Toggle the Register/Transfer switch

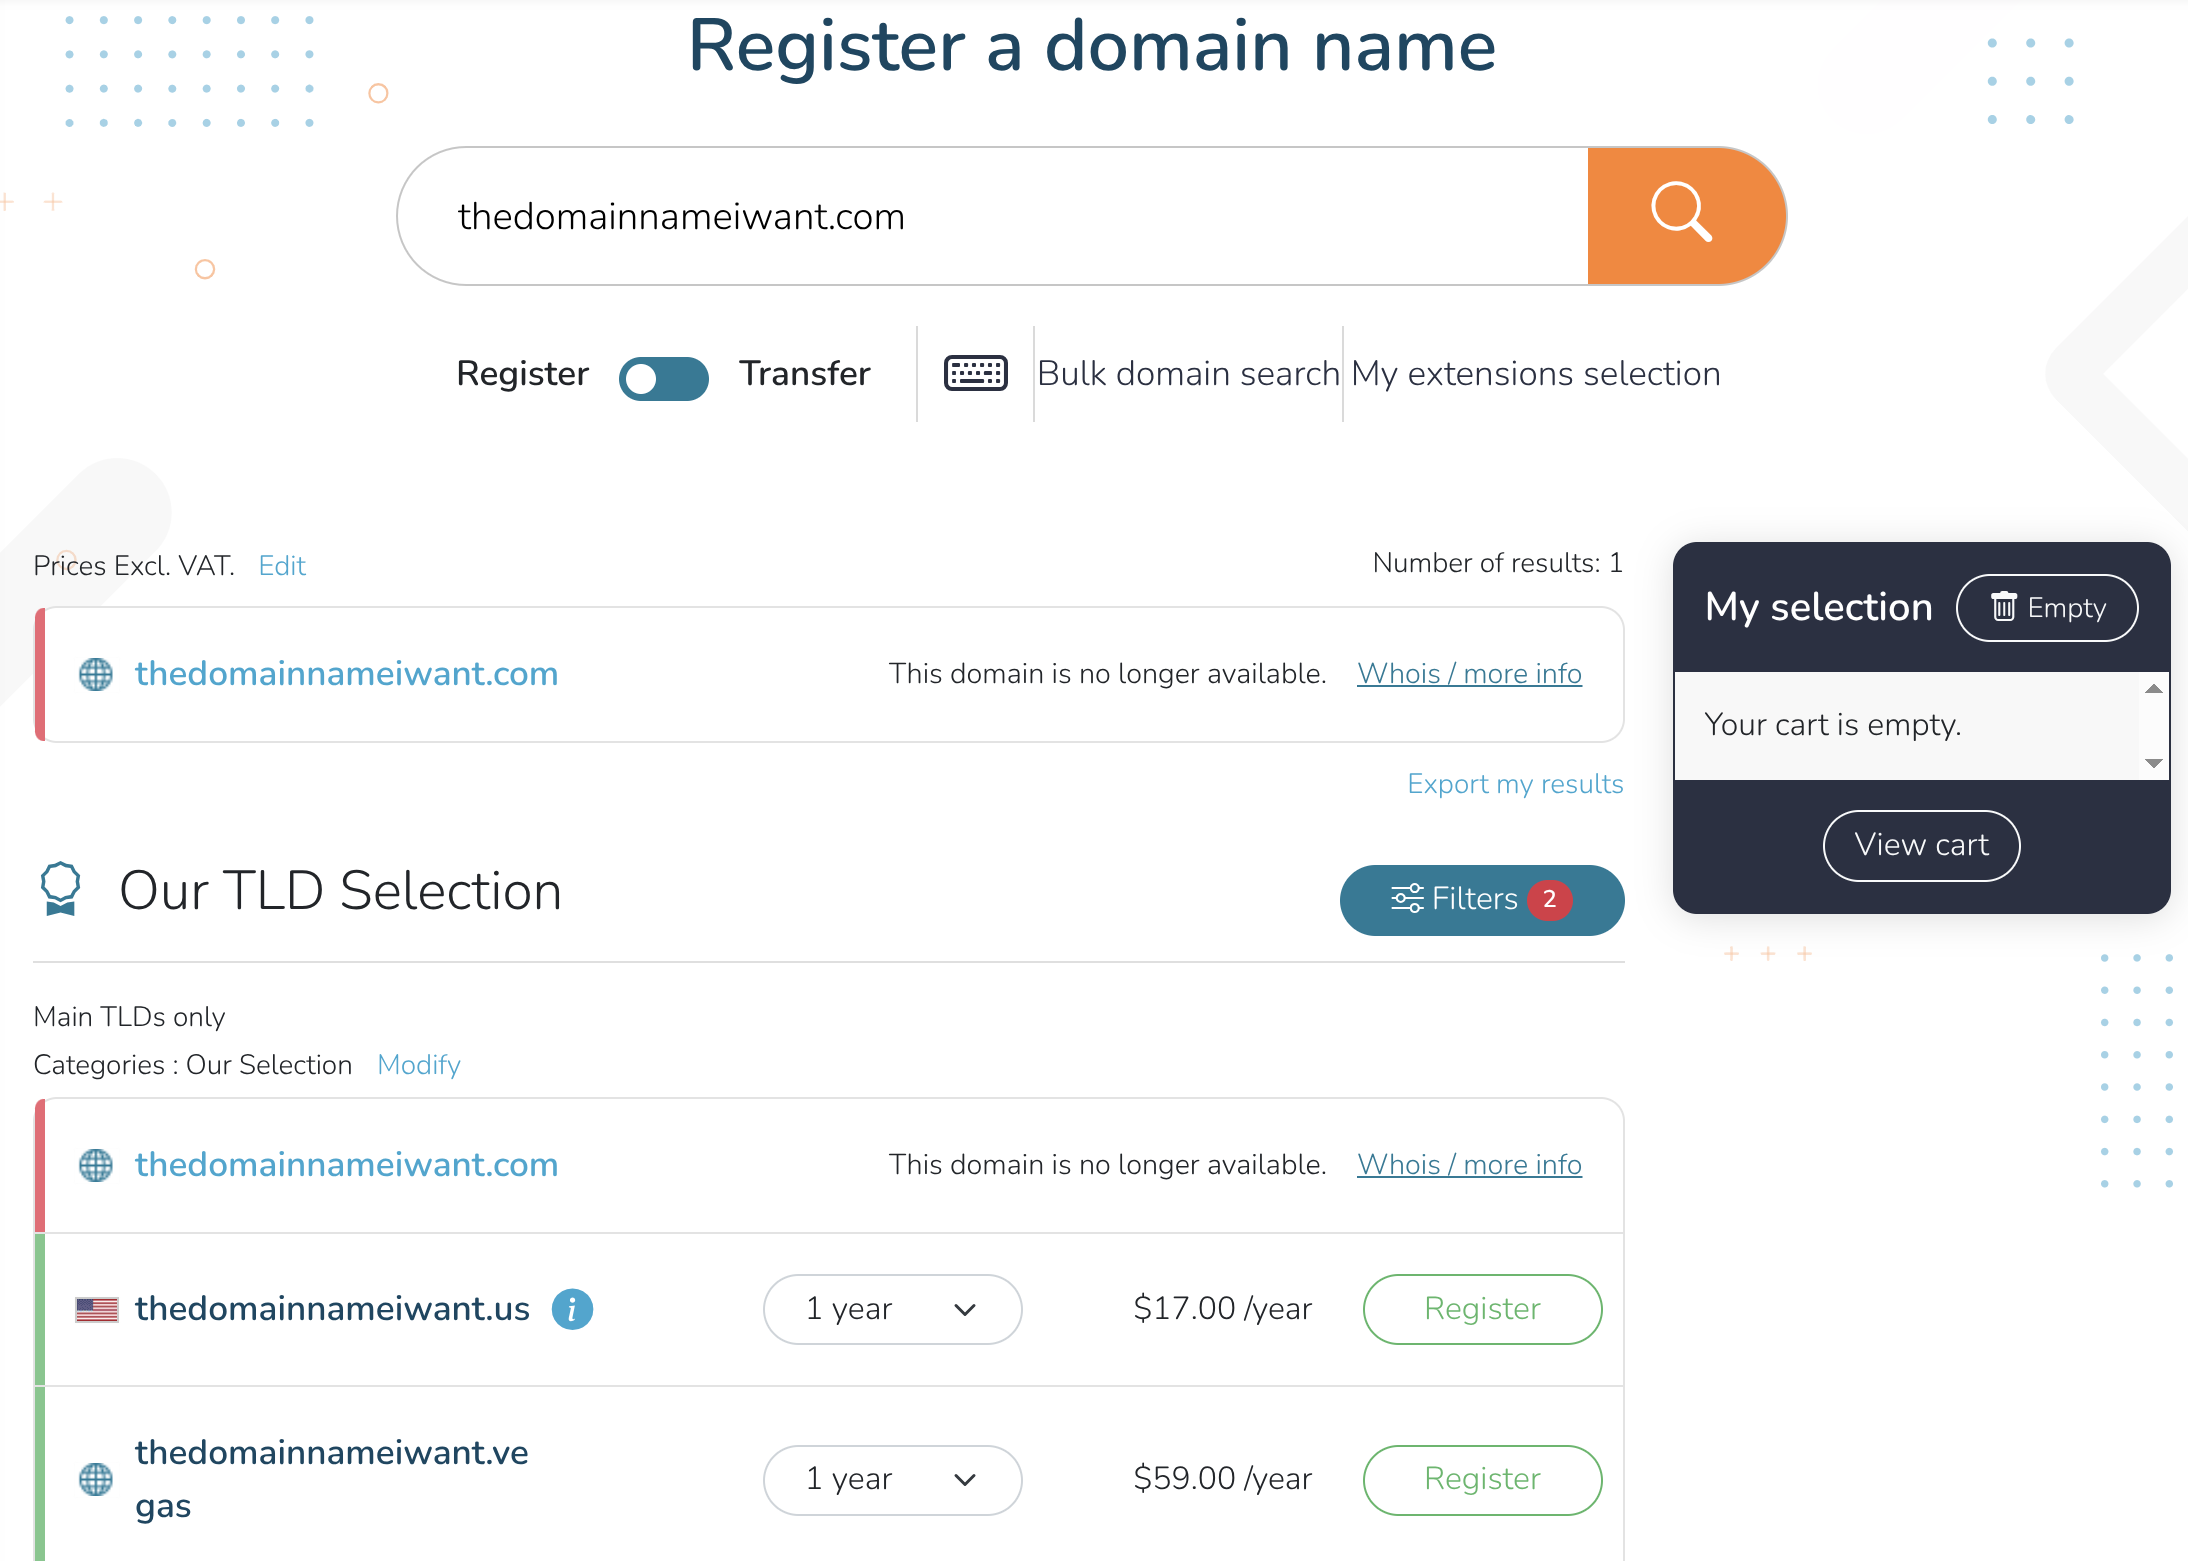(x=663, y=378)
